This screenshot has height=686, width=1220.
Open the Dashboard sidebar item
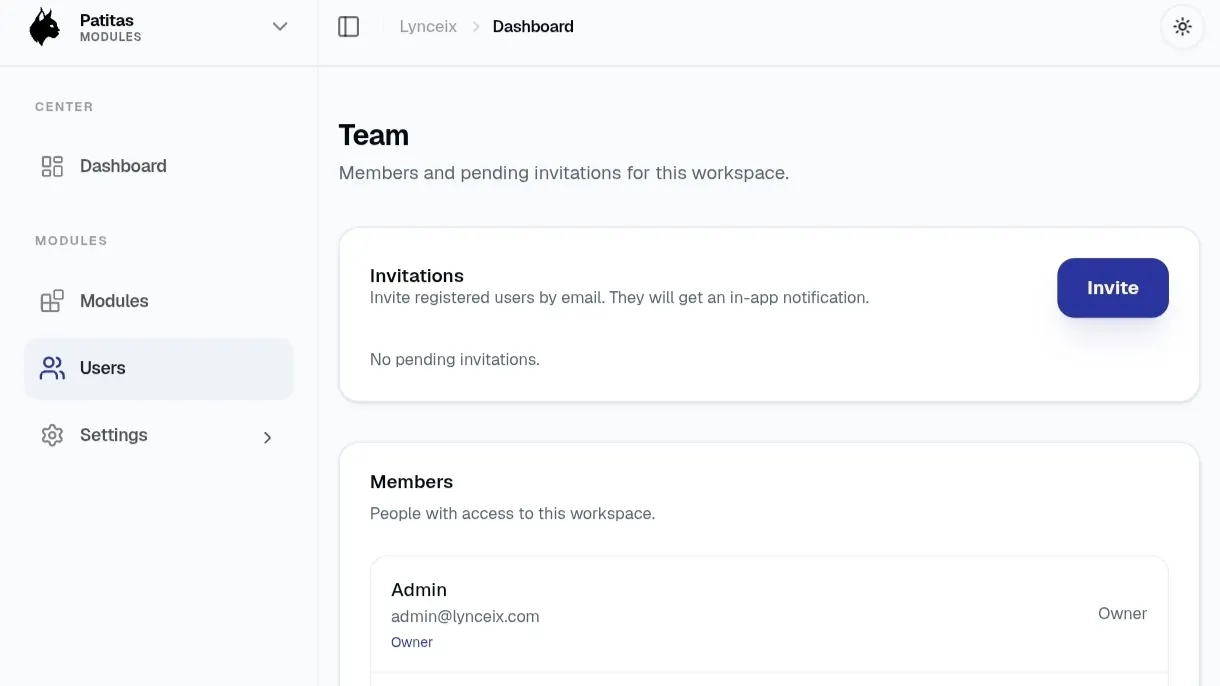point(159,166)
